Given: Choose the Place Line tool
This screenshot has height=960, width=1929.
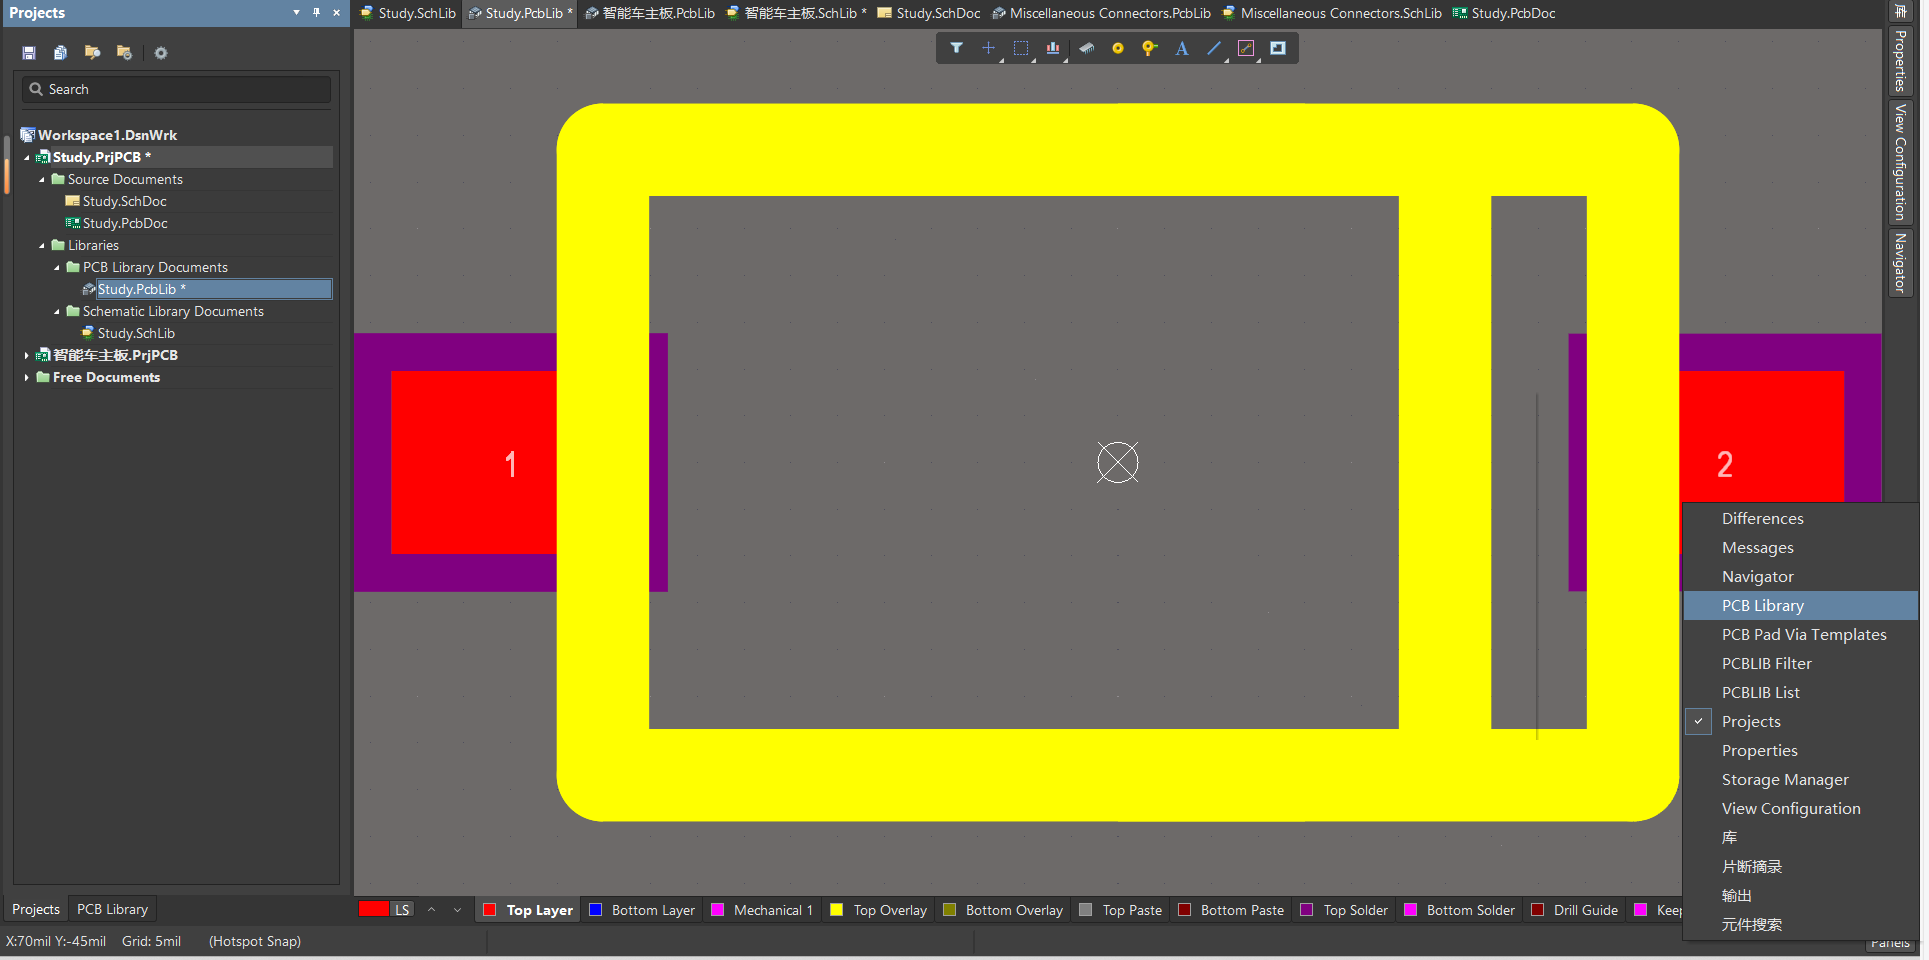Looking at the screenshot, I should [1213, 48].
